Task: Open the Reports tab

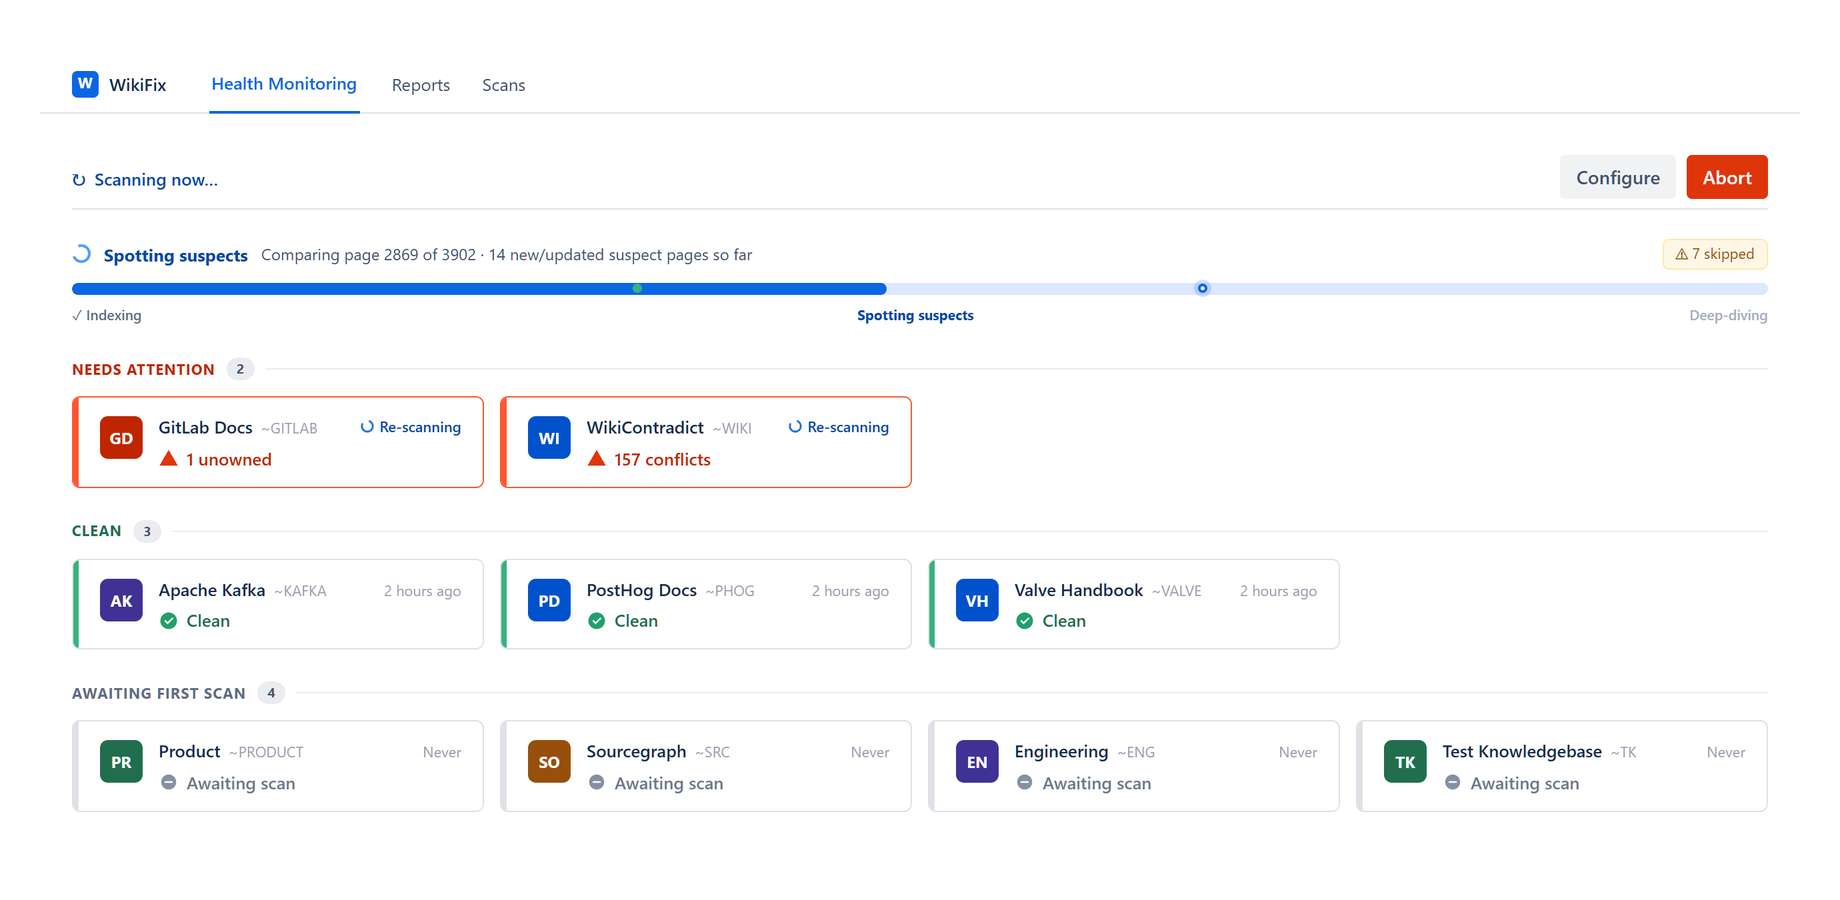Action: coord(421,85)
